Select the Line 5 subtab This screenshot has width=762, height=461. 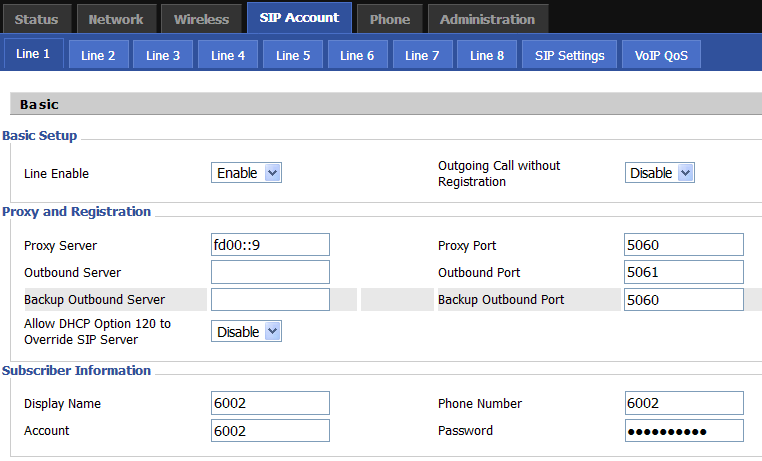pyautogui.click(x=293, y=55)
